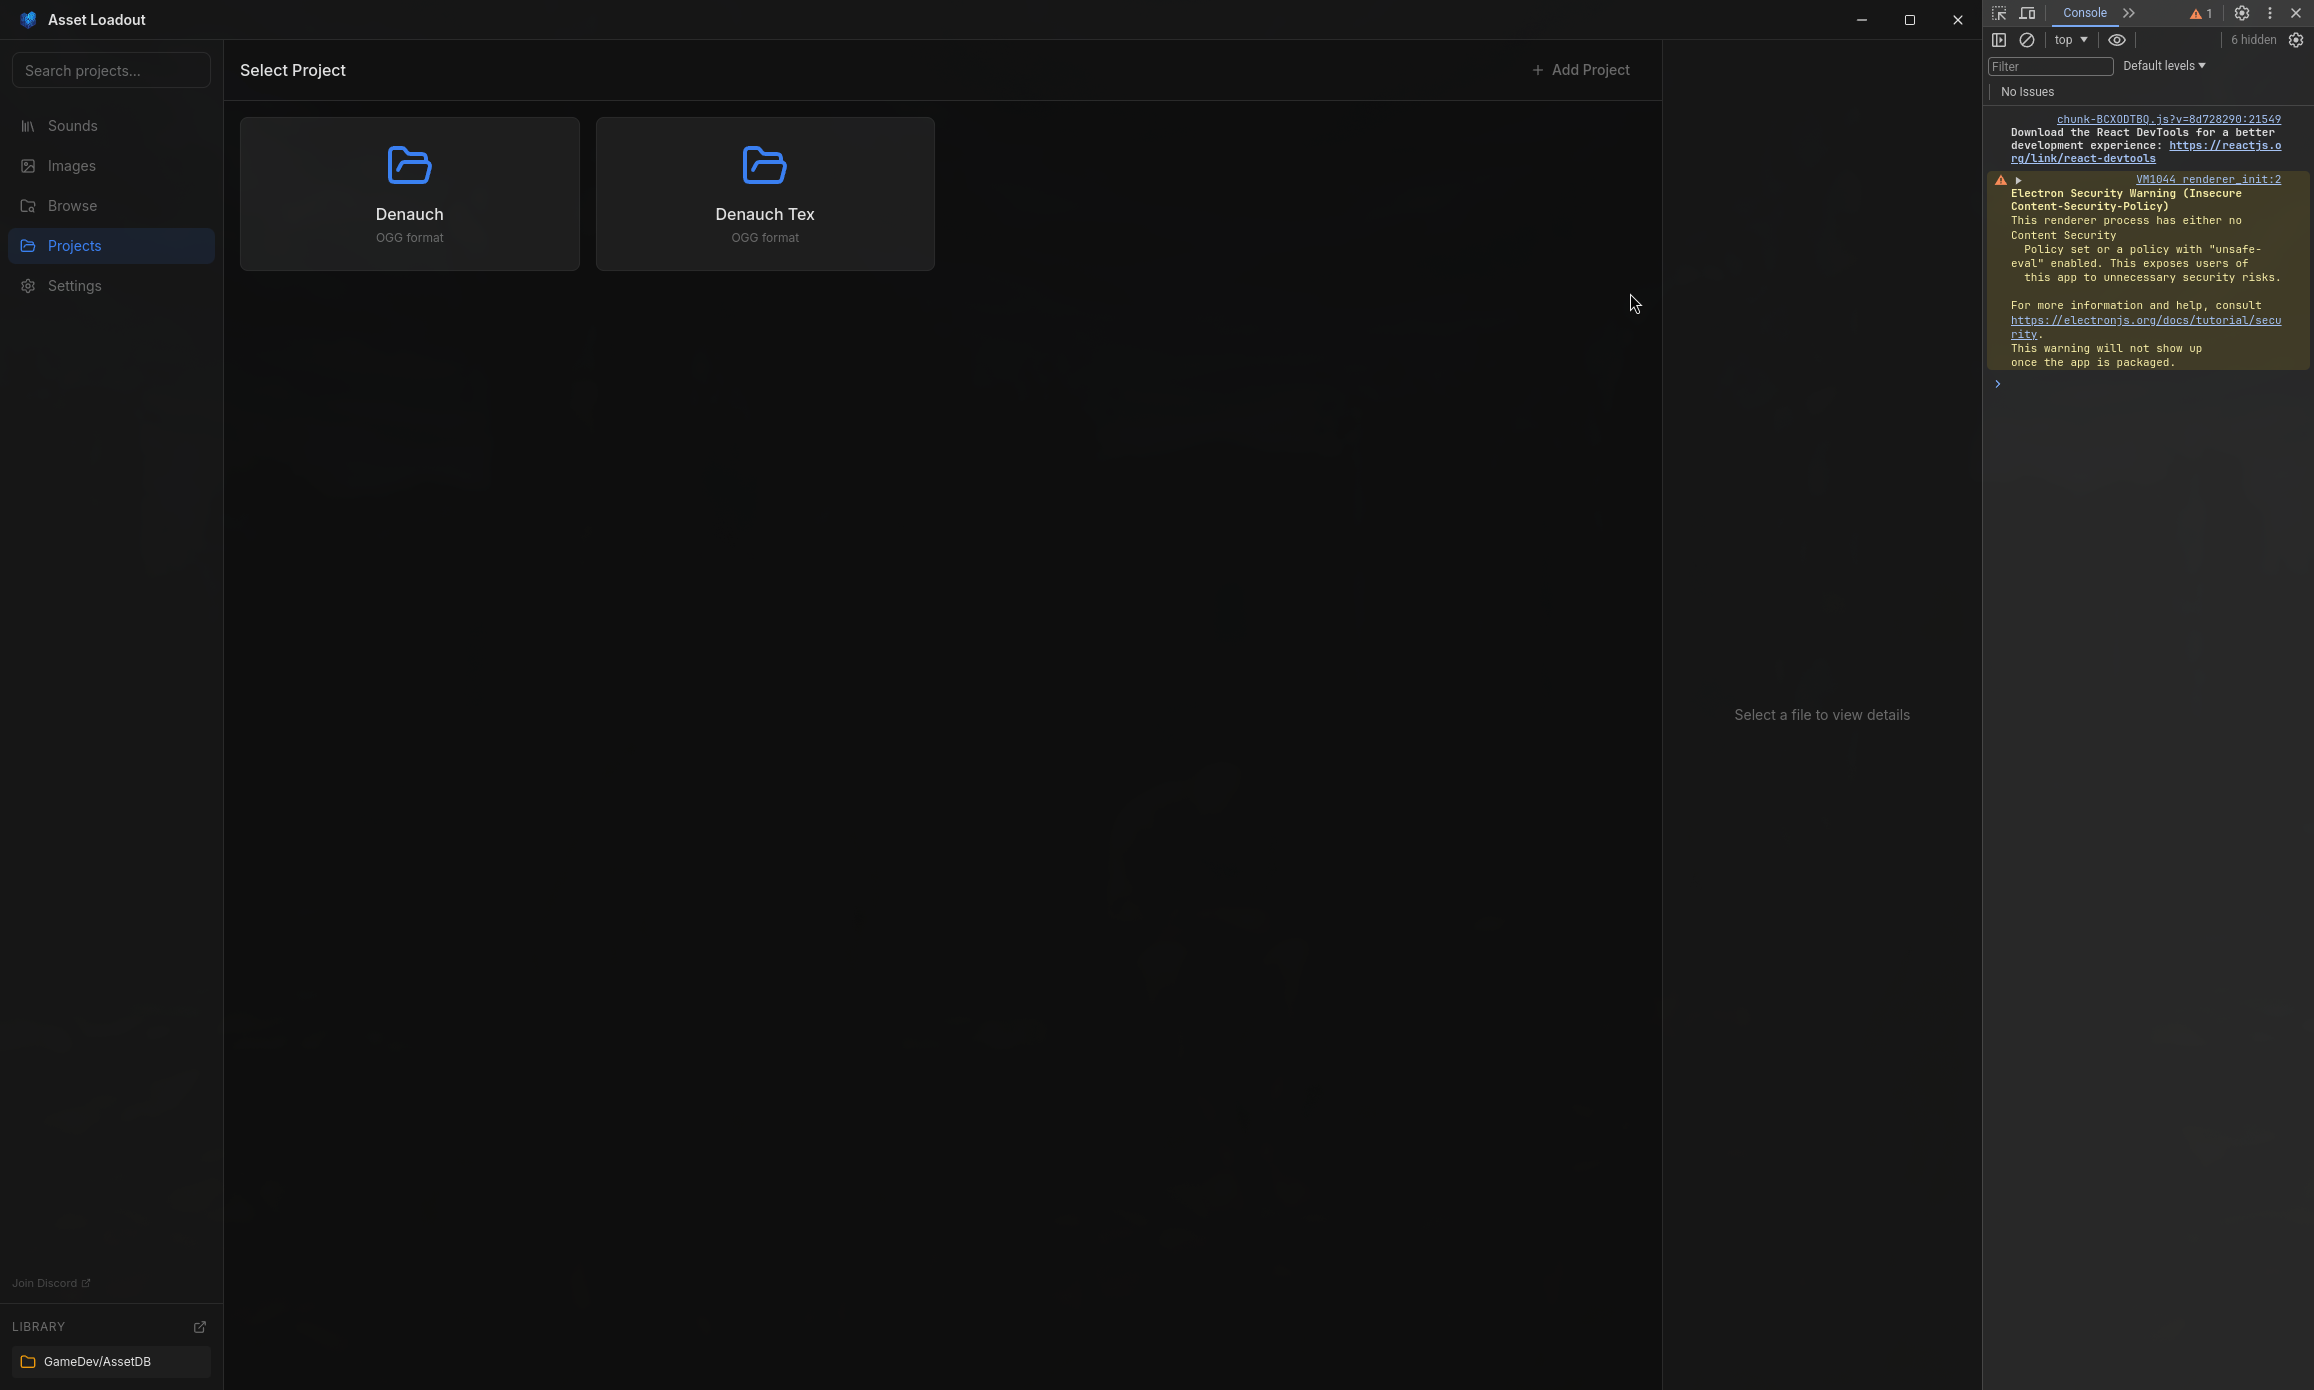The height and width of the screenshot is (1390, 2314).
Task: Show the console sidebar panel icon
Action: (x=1999, y=40)
